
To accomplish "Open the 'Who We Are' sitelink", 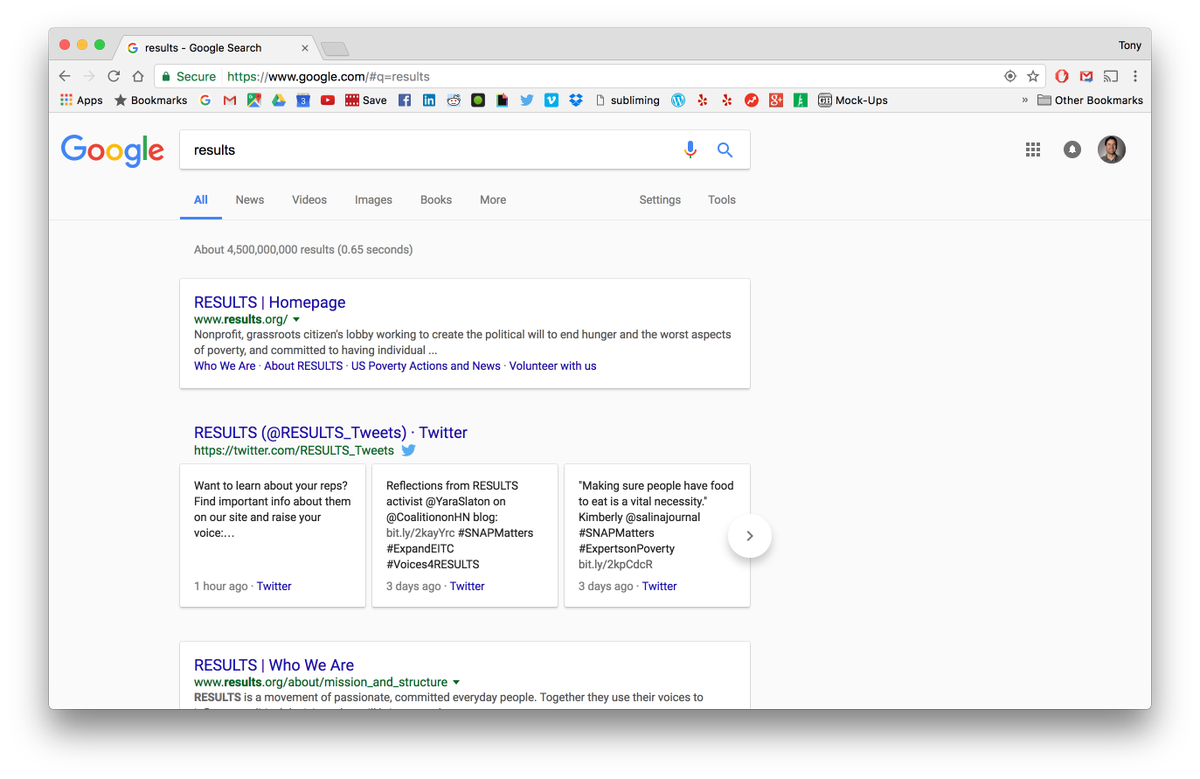I will pos(225,366).
